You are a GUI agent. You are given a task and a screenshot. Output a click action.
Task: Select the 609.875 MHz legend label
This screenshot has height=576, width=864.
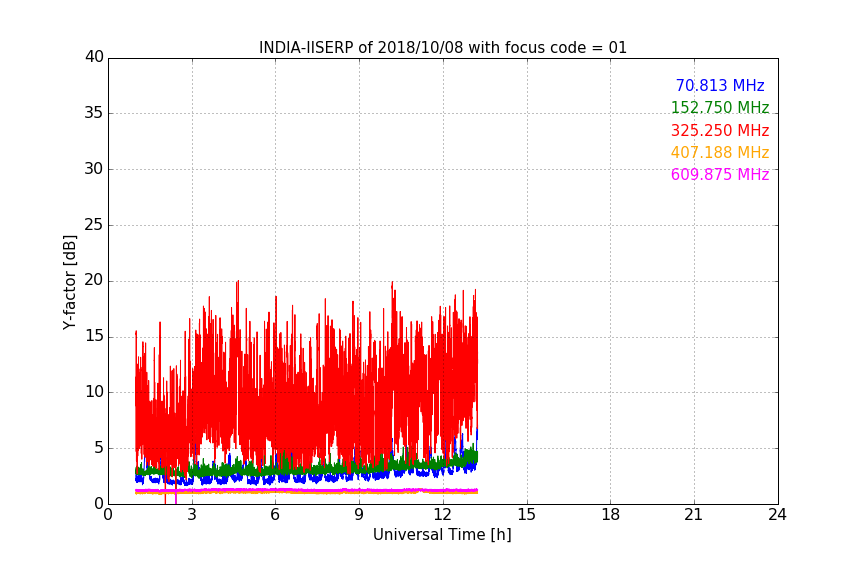tap(720, 174)
